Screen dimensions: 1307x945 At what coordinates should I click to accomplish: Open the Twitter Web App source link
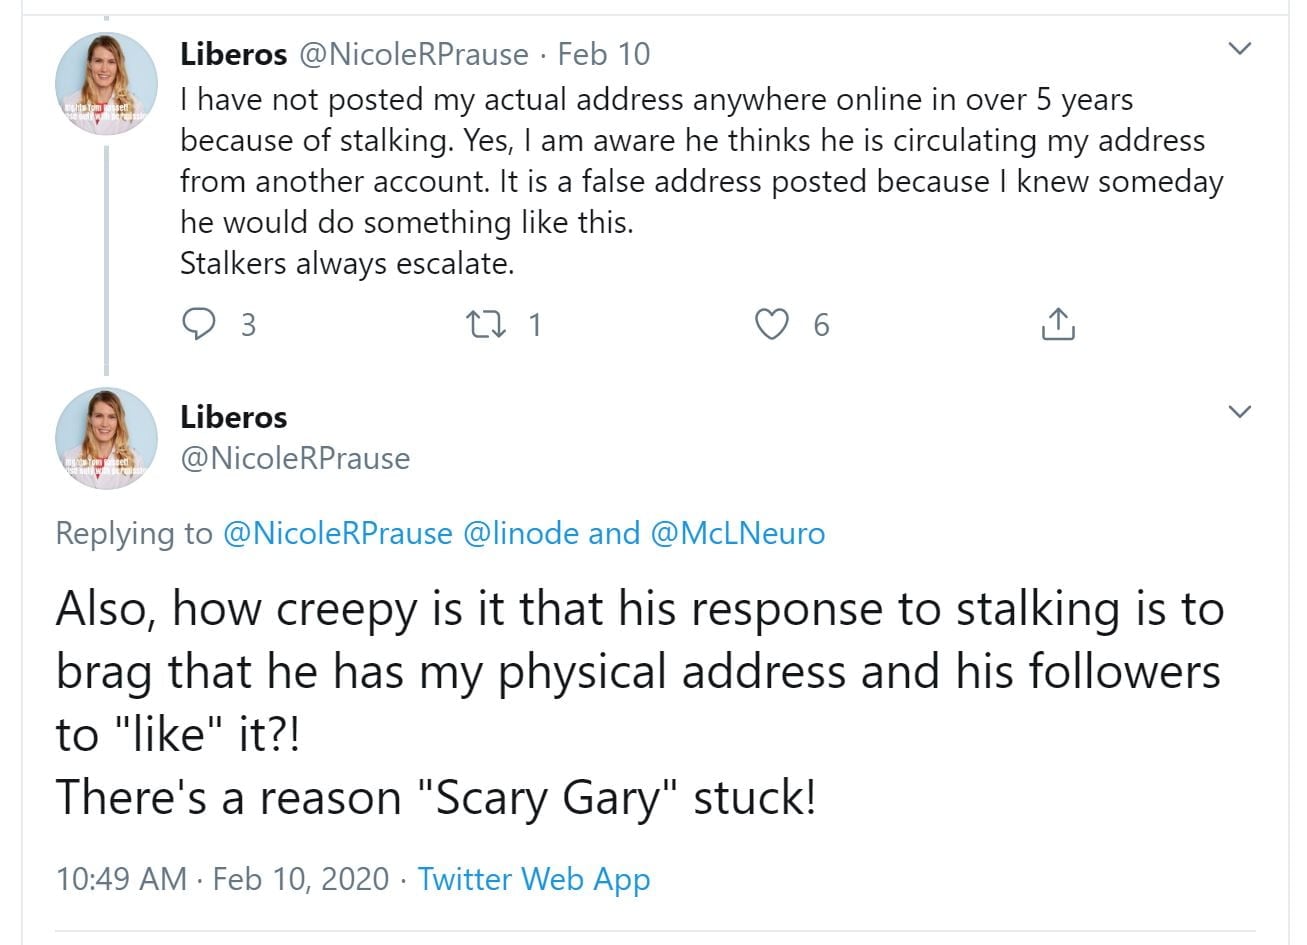click(534, 878)
